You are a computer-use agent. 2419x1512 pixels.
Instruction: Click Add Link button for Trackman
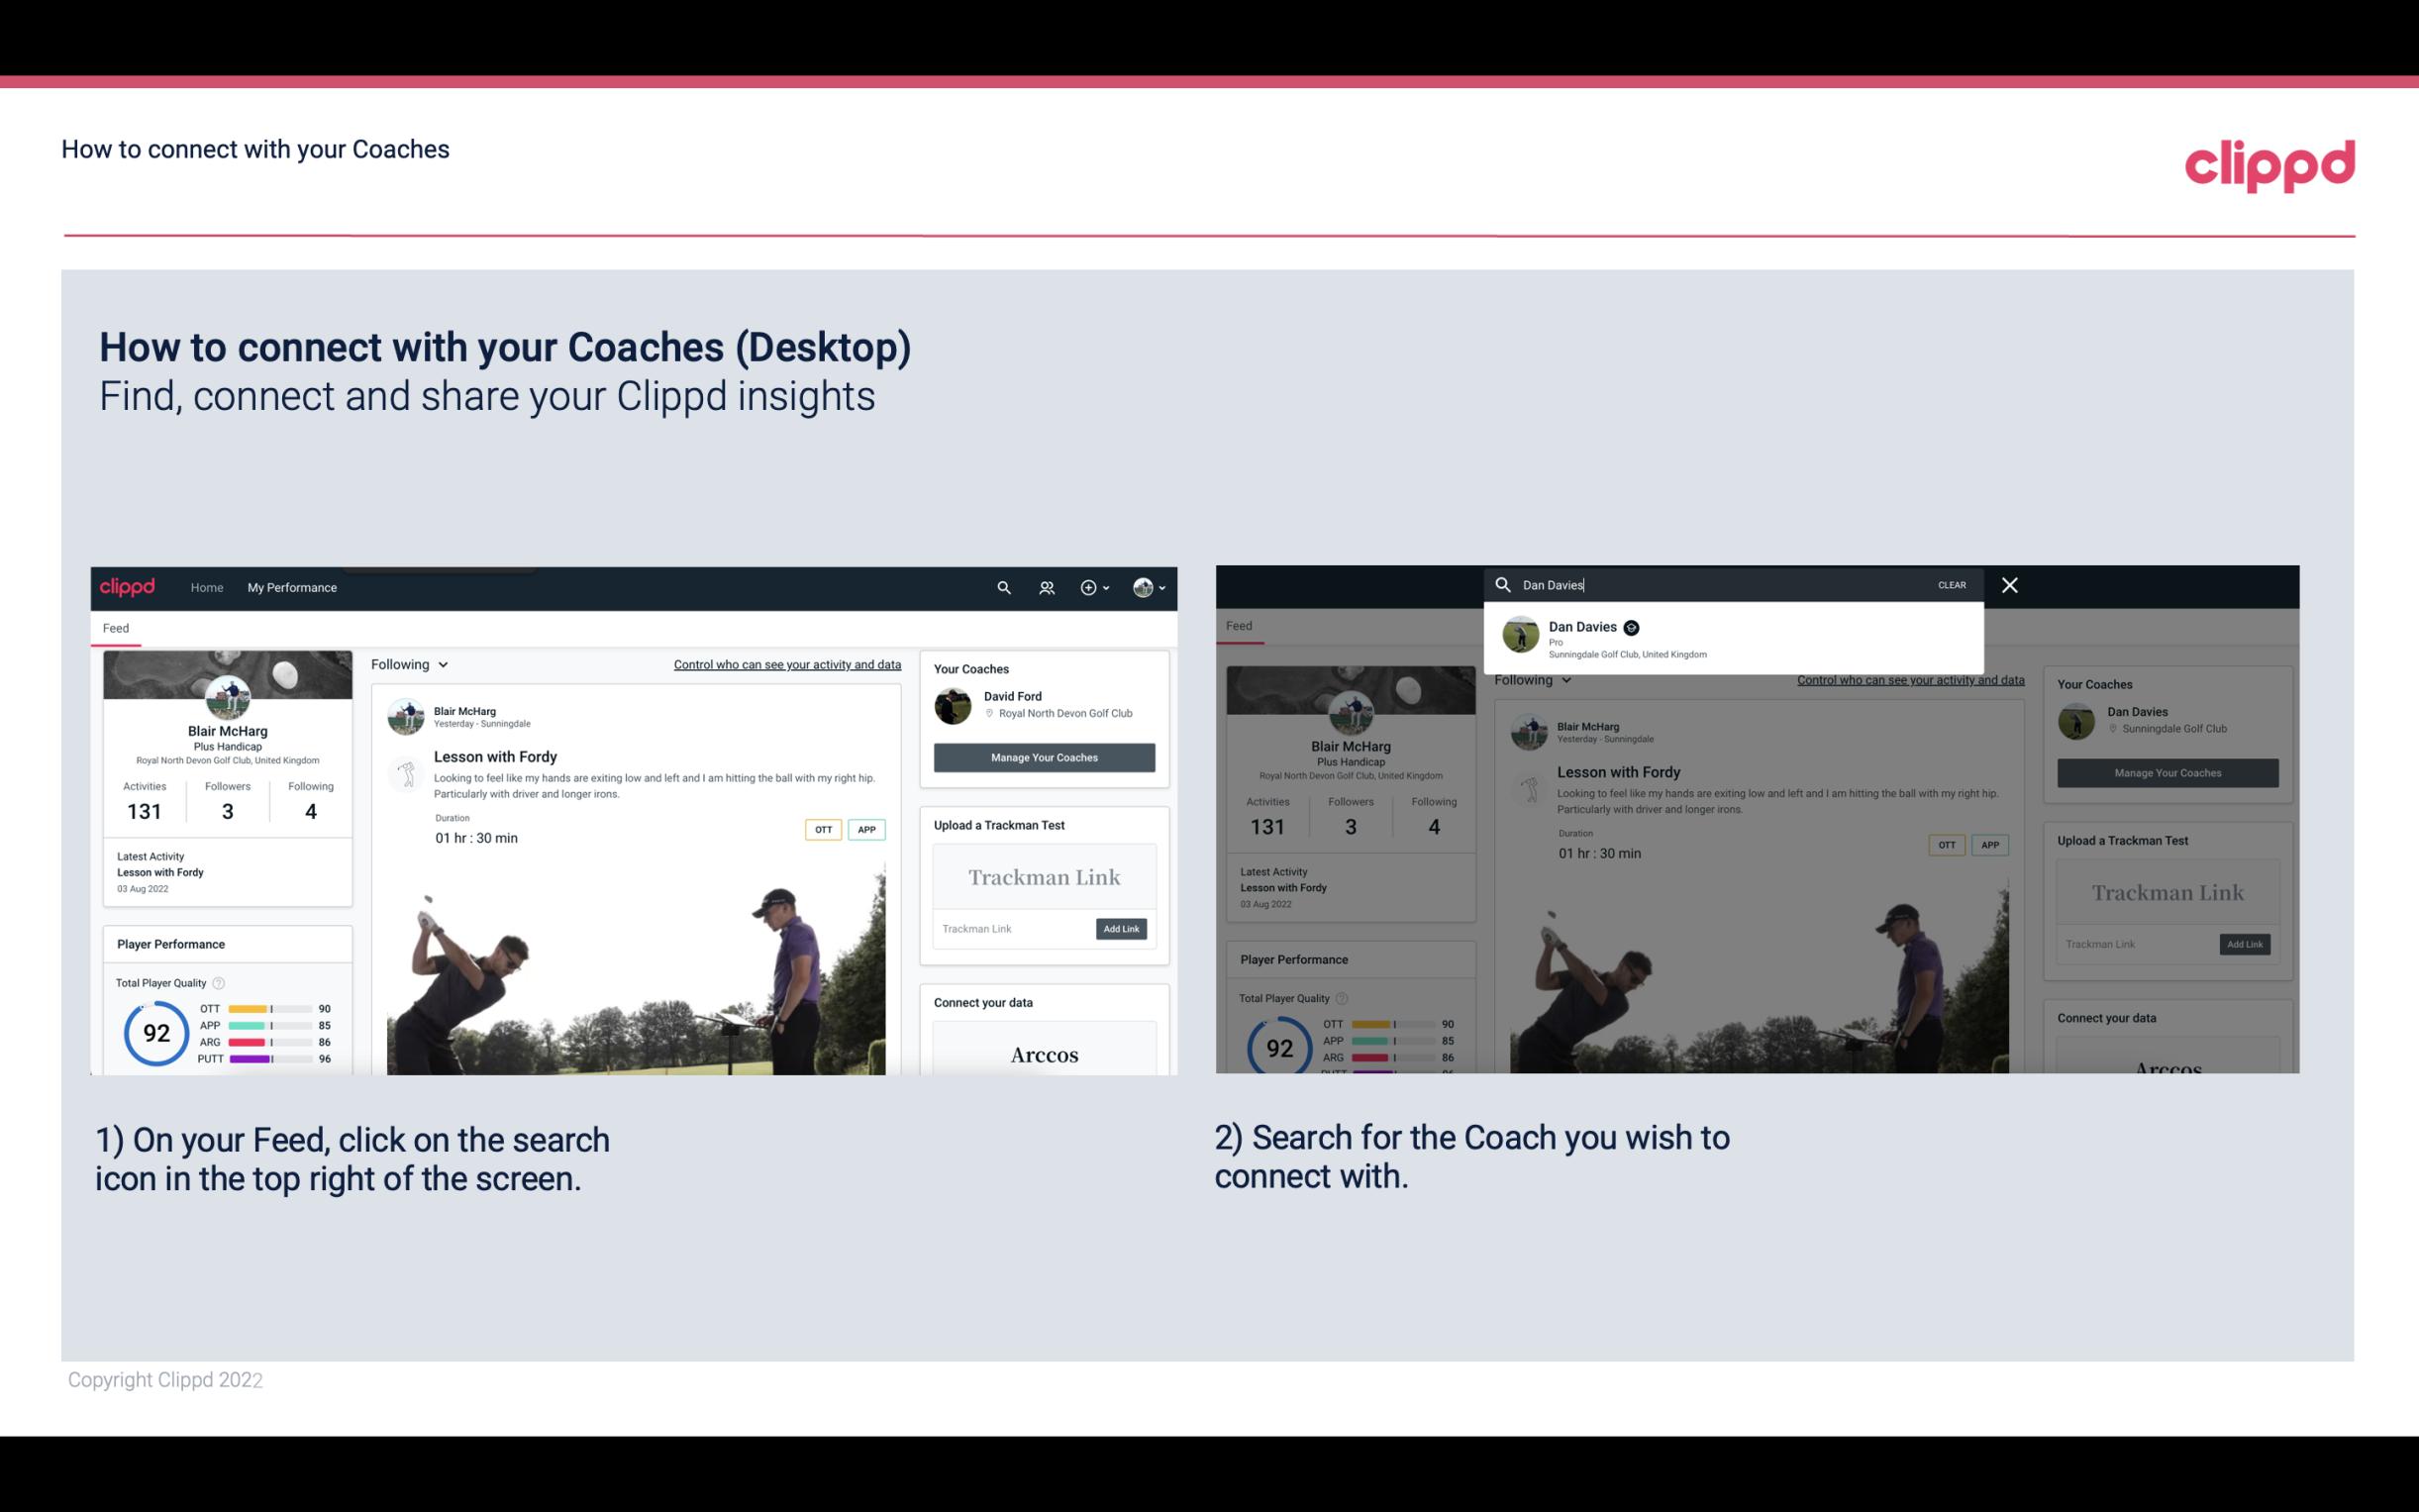pyautogui.click(x=1122, y=929)
